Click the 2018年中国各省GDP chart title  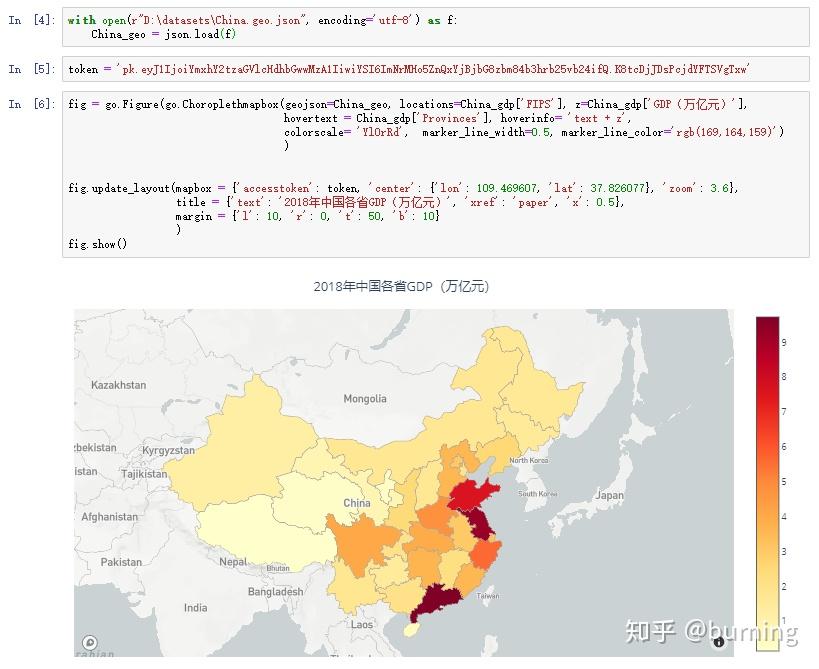tap(404, 285)
